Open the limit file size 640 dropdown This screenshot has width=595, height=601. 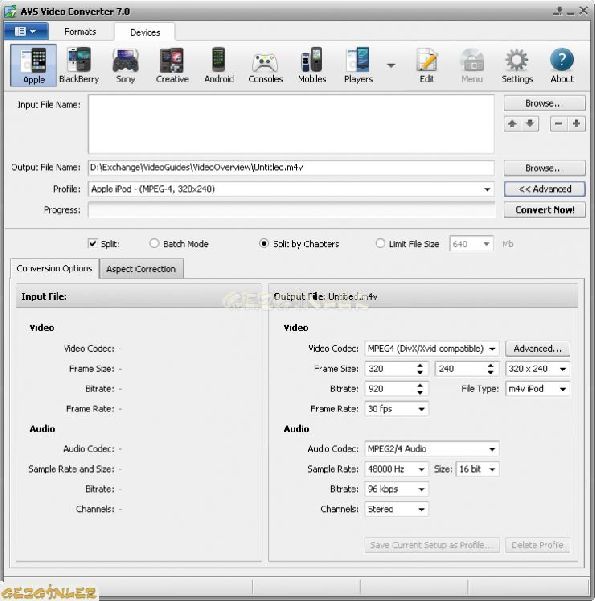click(x=486, y=244)
